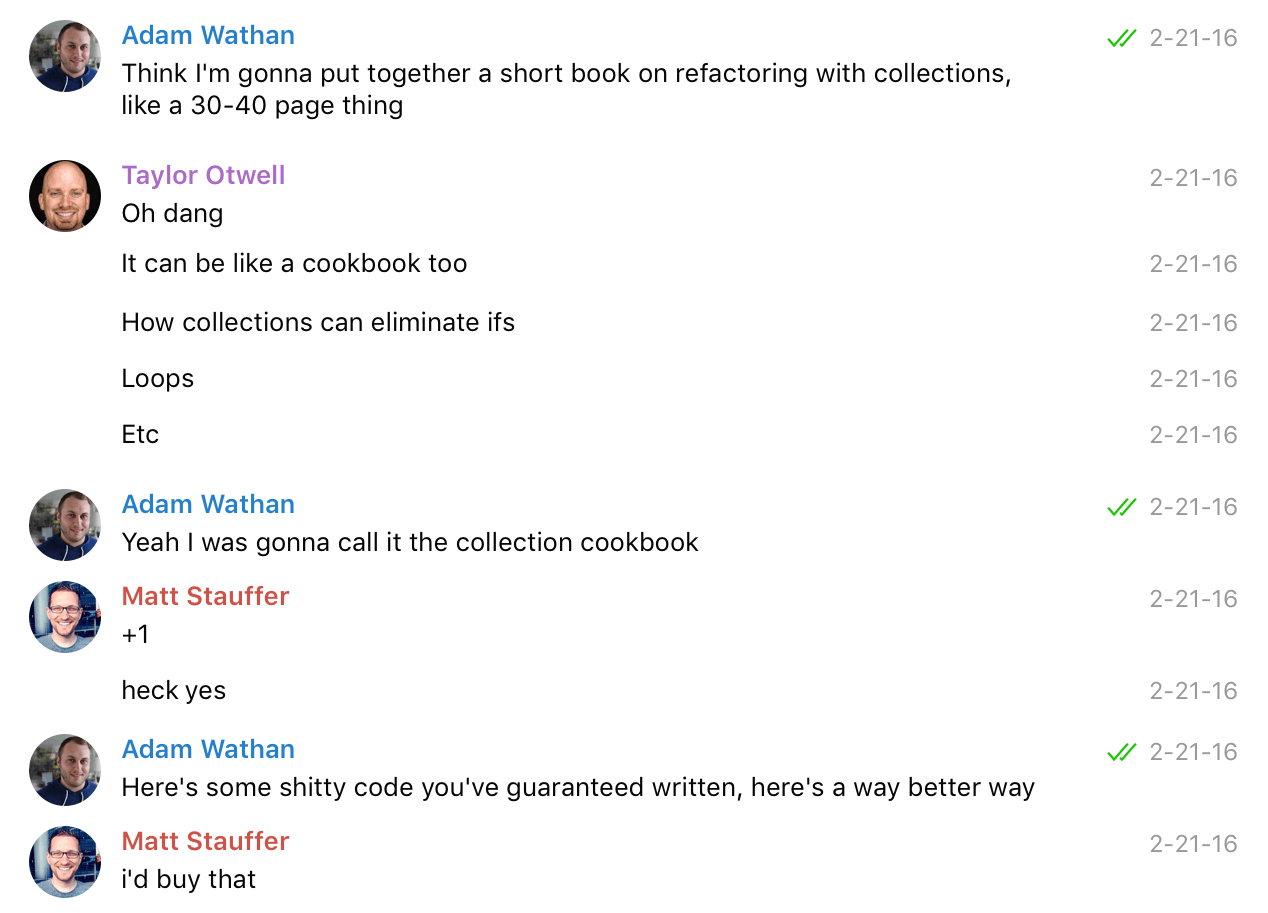1268x913 pixels.
Task: Open the Matt Stauffer name above the +1 message
Action: 206,596
